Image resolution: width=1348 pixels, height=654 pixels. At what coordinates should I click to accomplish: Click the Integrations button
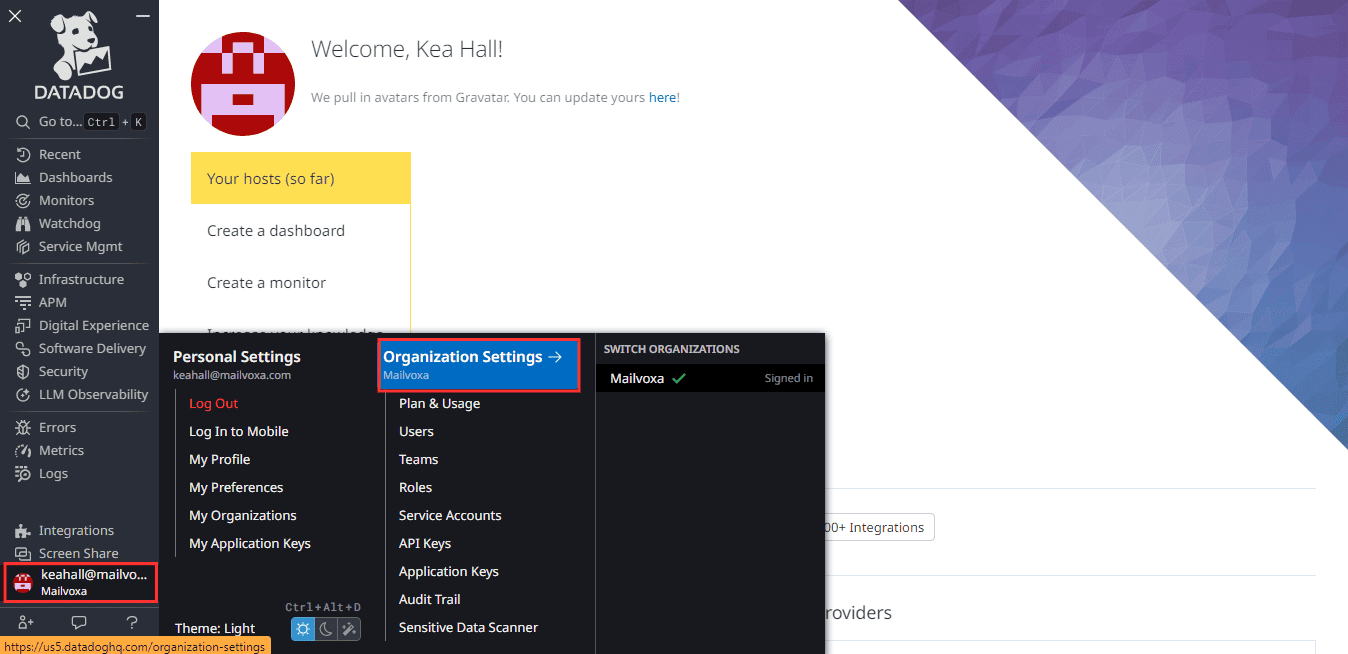point(879,527)
